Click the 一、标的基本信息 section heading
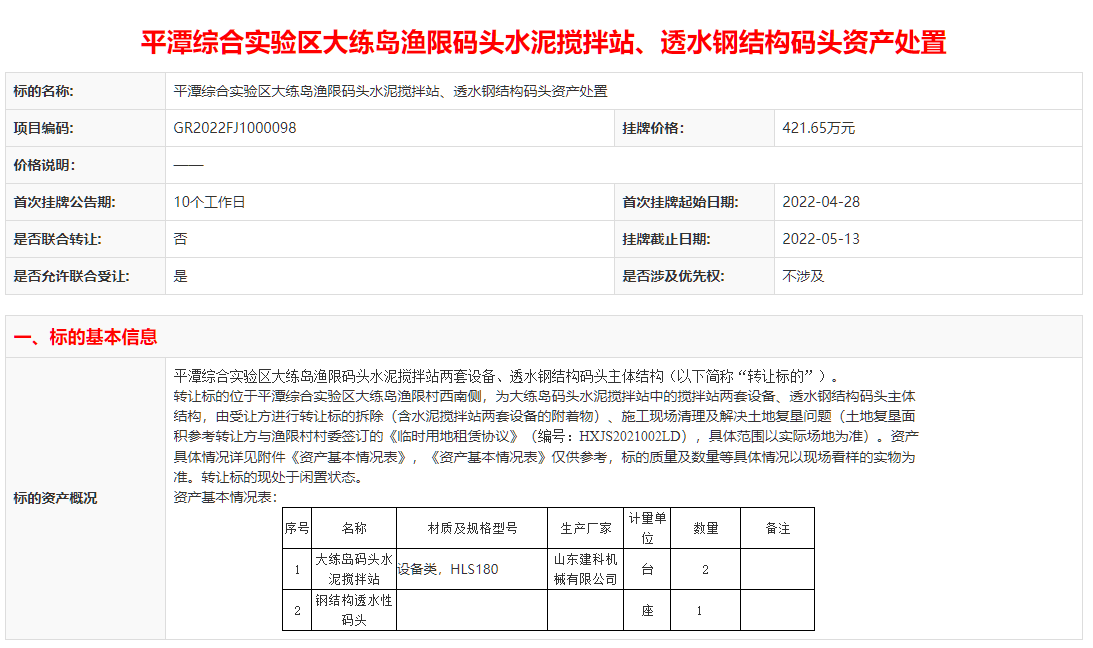 coord(85,337)
